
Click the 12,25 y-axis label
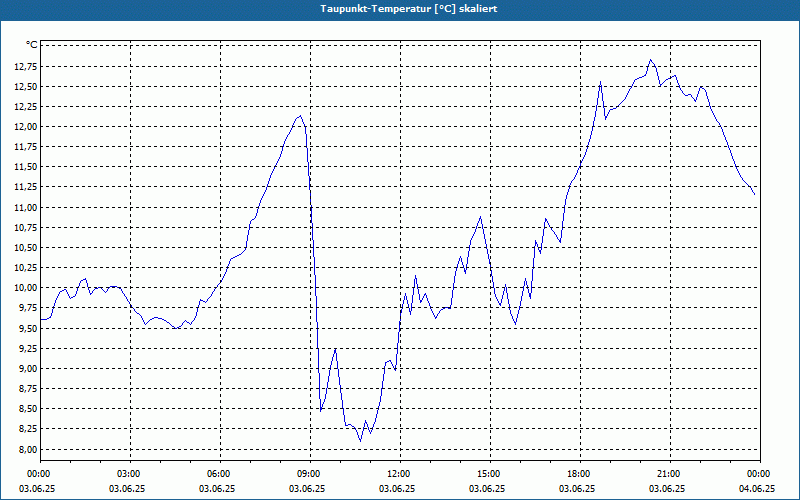tap(27, 107)
